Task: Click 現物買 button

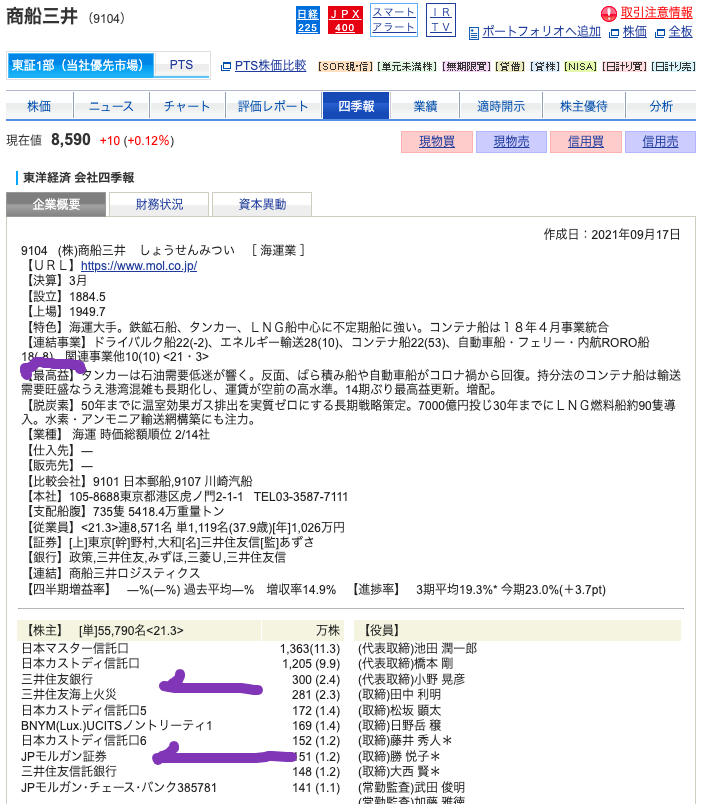Action: click(x=437, y=142)
